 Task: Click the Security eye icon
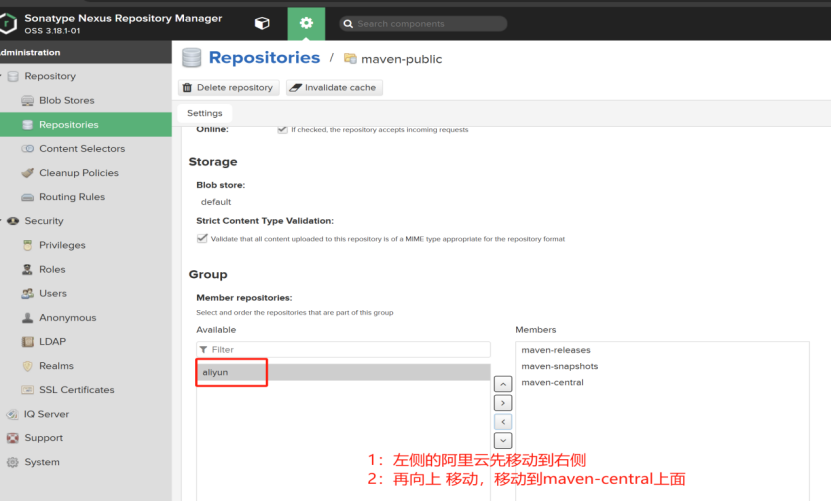[13, 221]
